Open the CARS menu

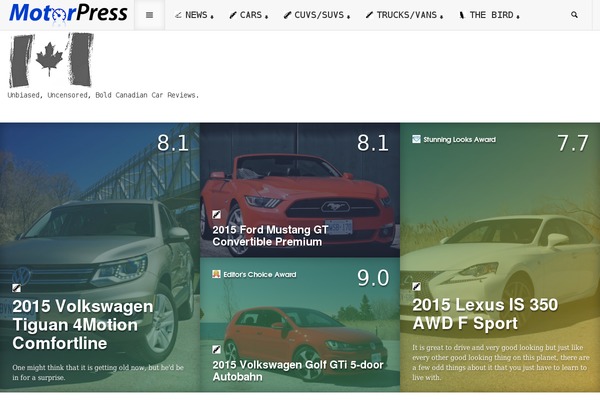coord(249,15)
